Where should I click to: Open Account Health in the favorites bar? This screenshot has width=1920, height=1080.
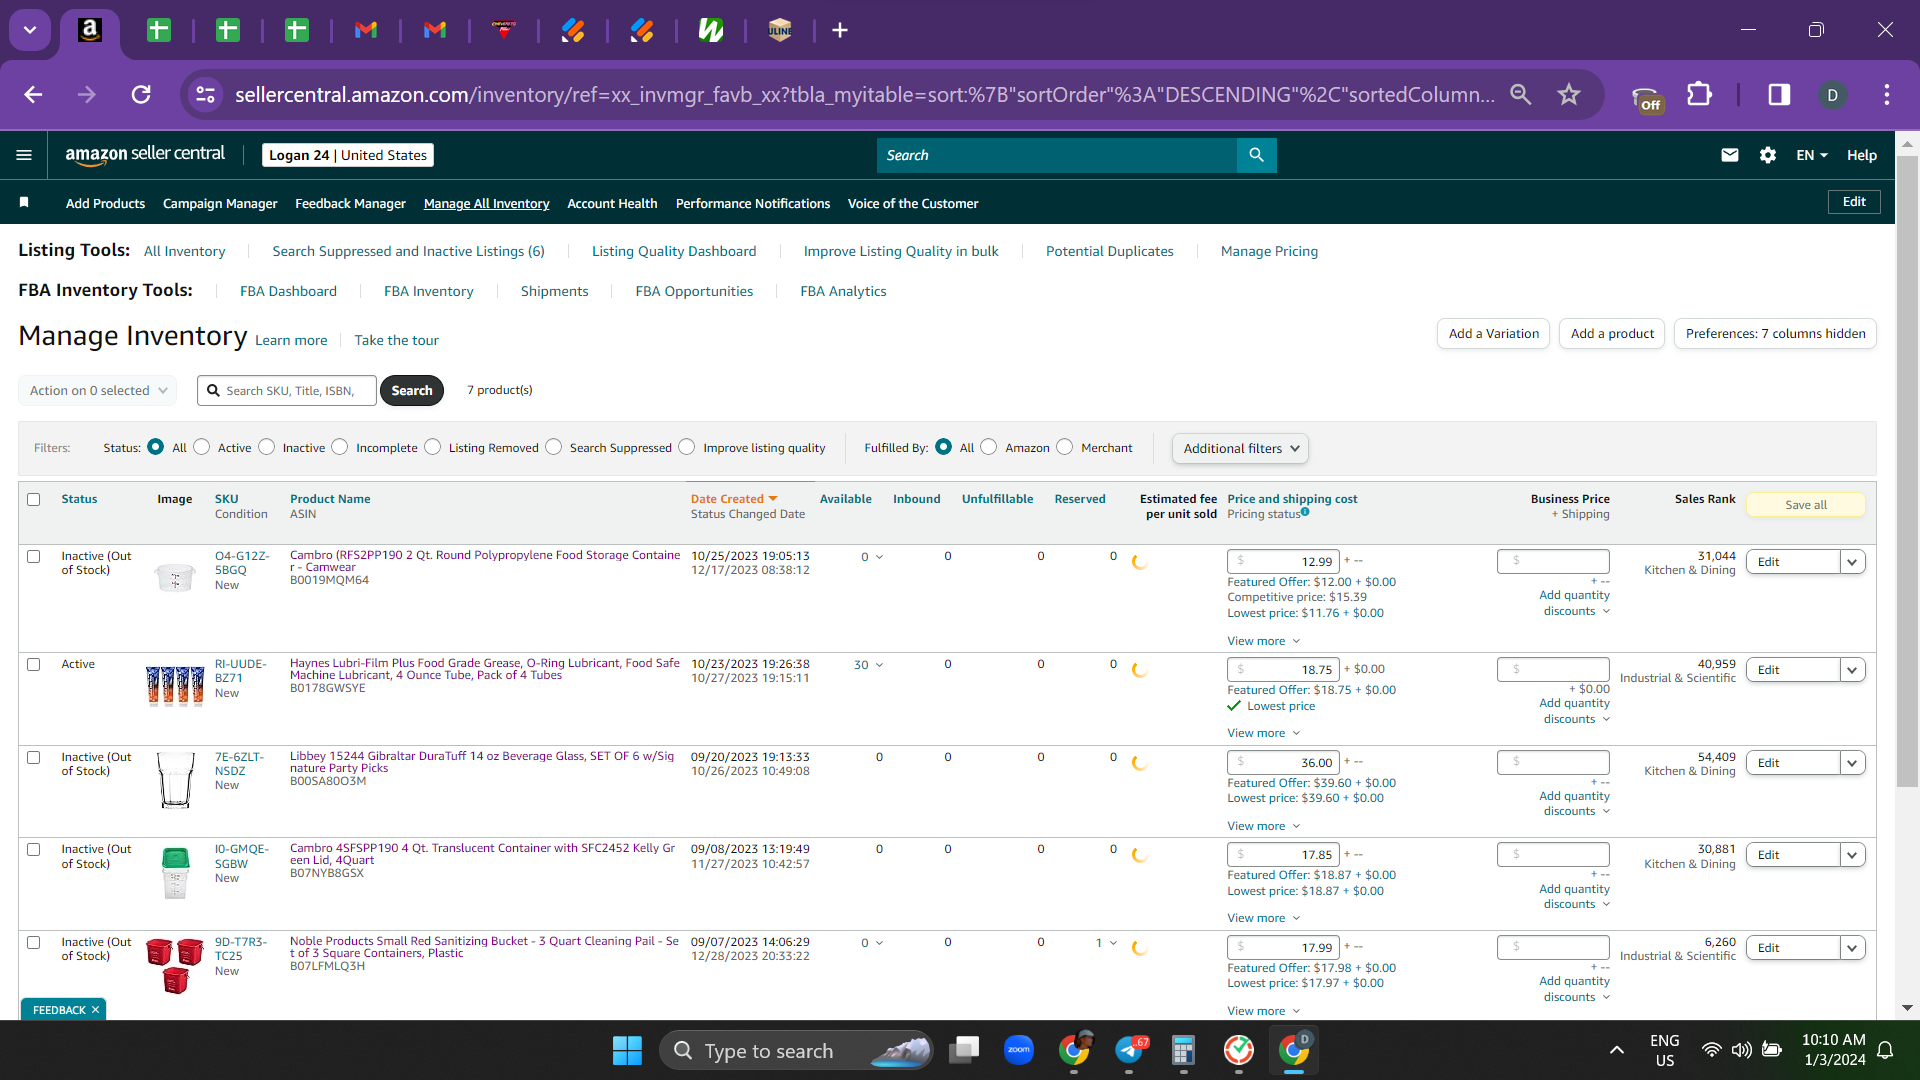[x=612, y=203]
